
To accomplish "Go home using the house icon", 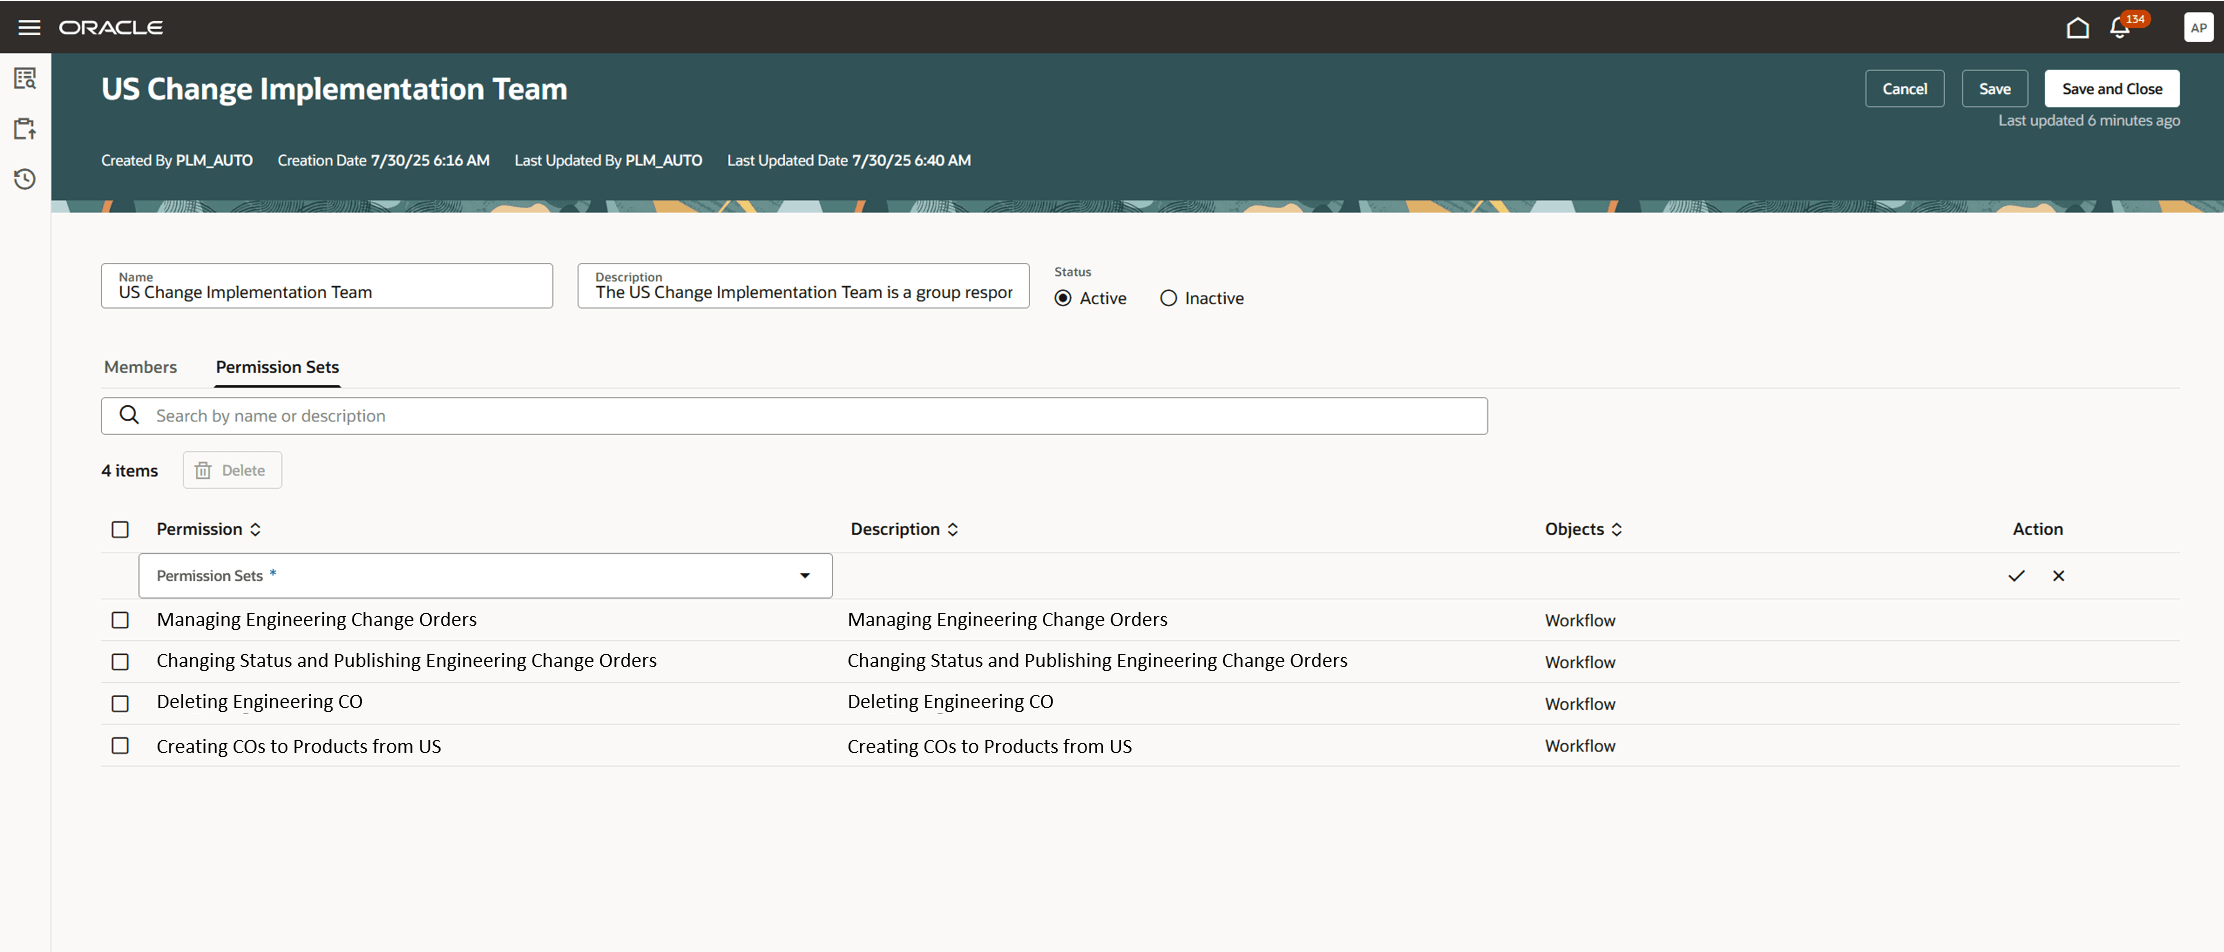I will pyautogui.click(x=2077, y=27).
